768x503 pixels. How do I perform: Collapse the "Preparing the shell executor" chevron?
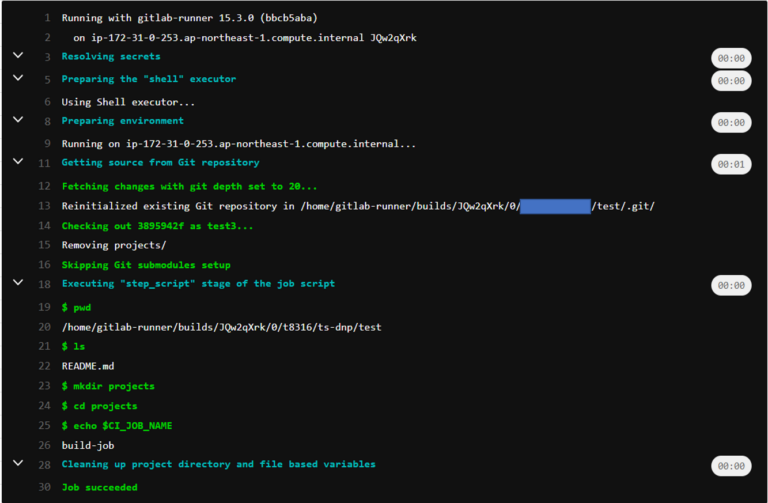pyautogui.click(x=17, y=77)
